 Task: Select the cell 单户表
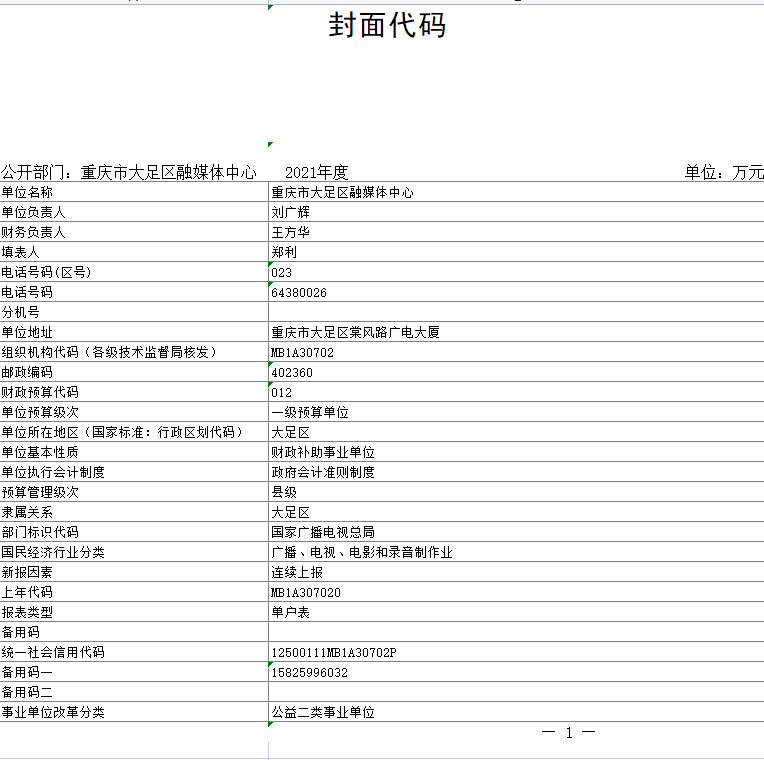point(516,611)
